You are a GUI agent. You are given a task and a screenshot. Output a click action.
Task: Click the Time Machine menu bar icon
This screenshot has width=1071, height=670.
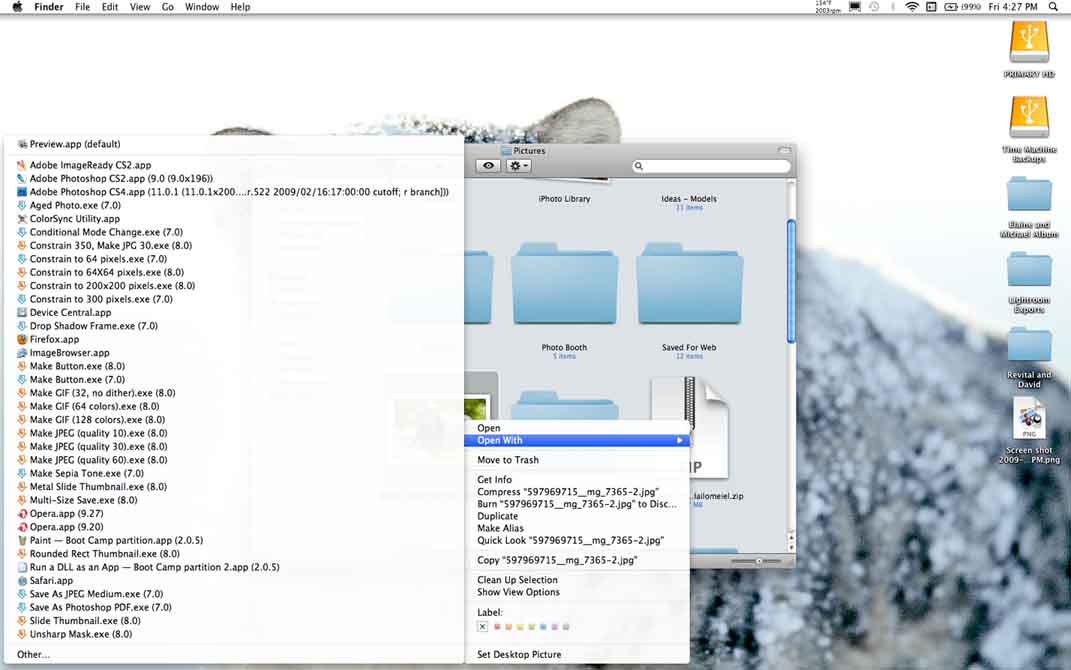click(x=874, y=7)
